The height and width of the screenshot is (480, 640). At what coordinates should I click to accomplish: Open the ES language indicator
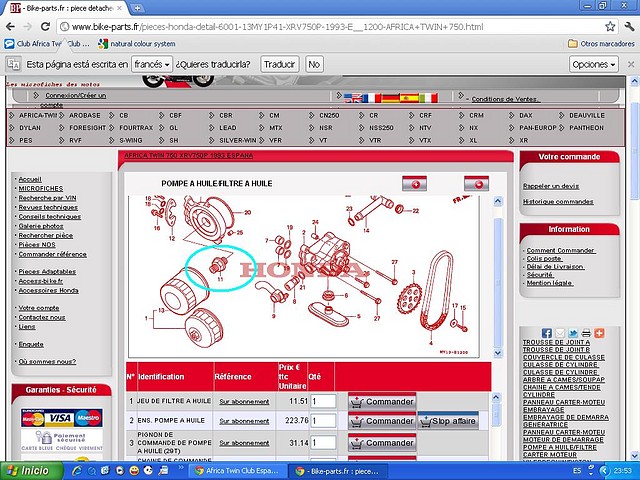577,471
